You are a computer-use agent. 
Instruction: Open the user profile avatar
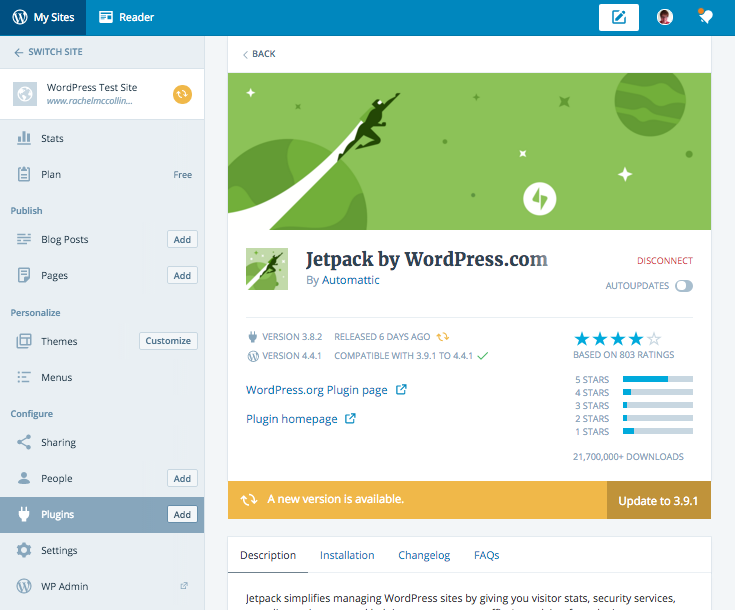point(665,17)
